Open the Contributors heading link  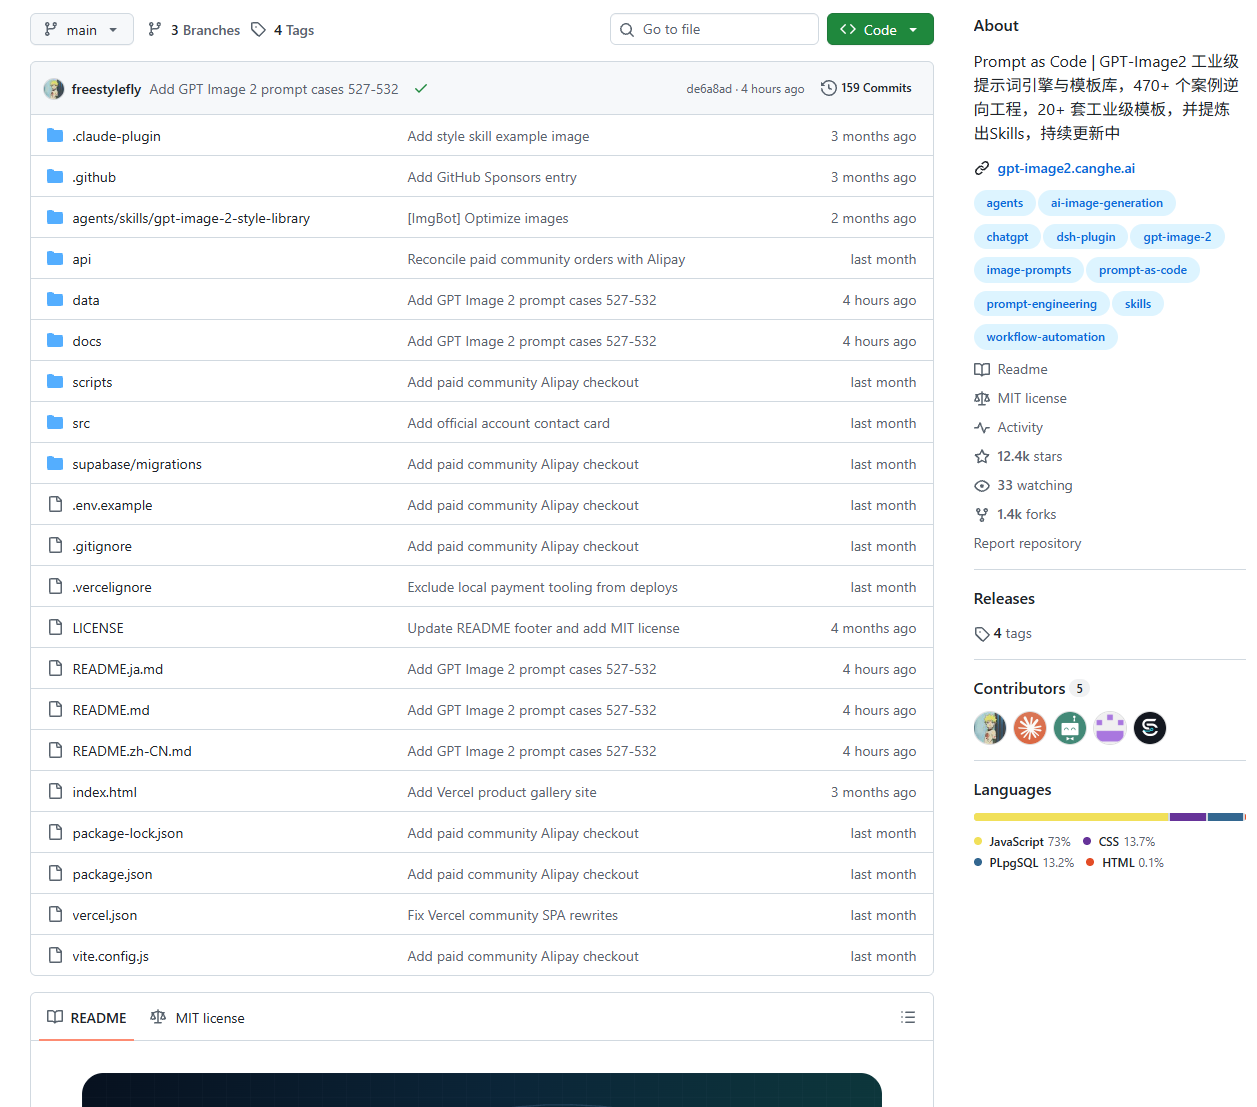tap(1030, 688)
